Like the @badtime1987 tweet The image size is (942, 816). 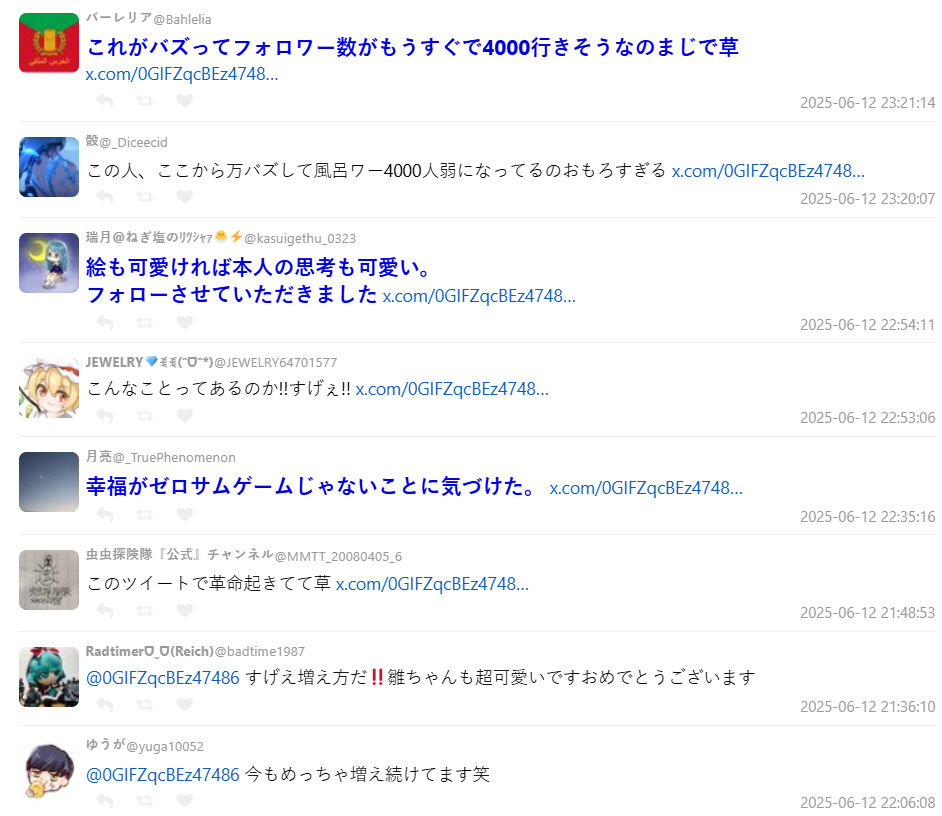point(184,704)
